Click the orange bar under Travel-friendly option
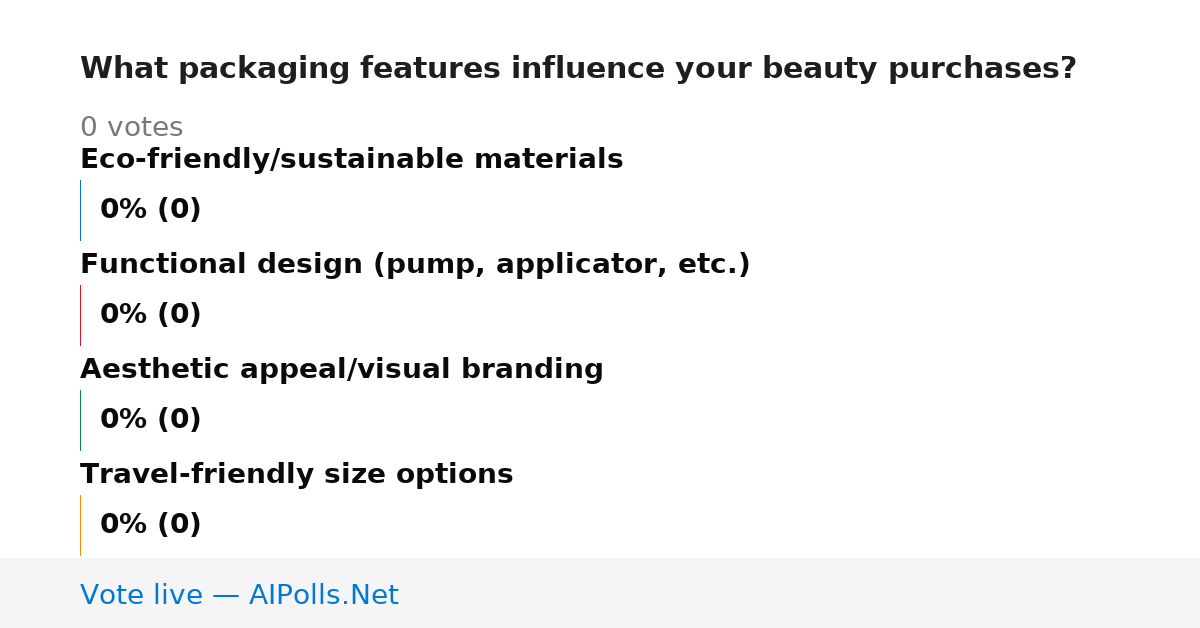 pos(80,525)
